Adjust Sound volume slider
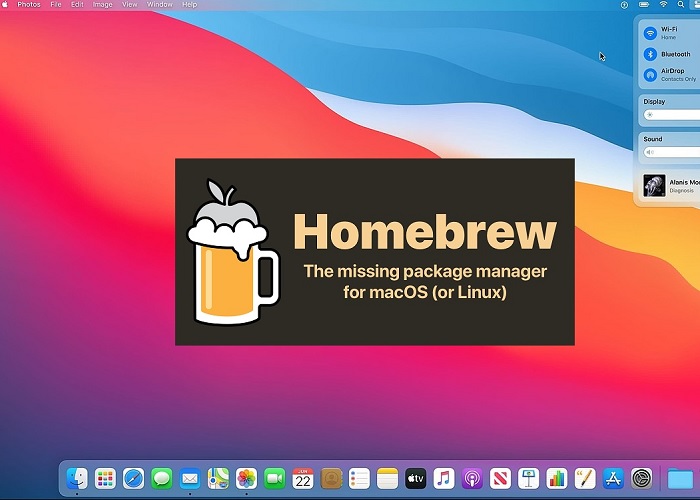This screenshot has height=500, width=700. coord(671,152)
